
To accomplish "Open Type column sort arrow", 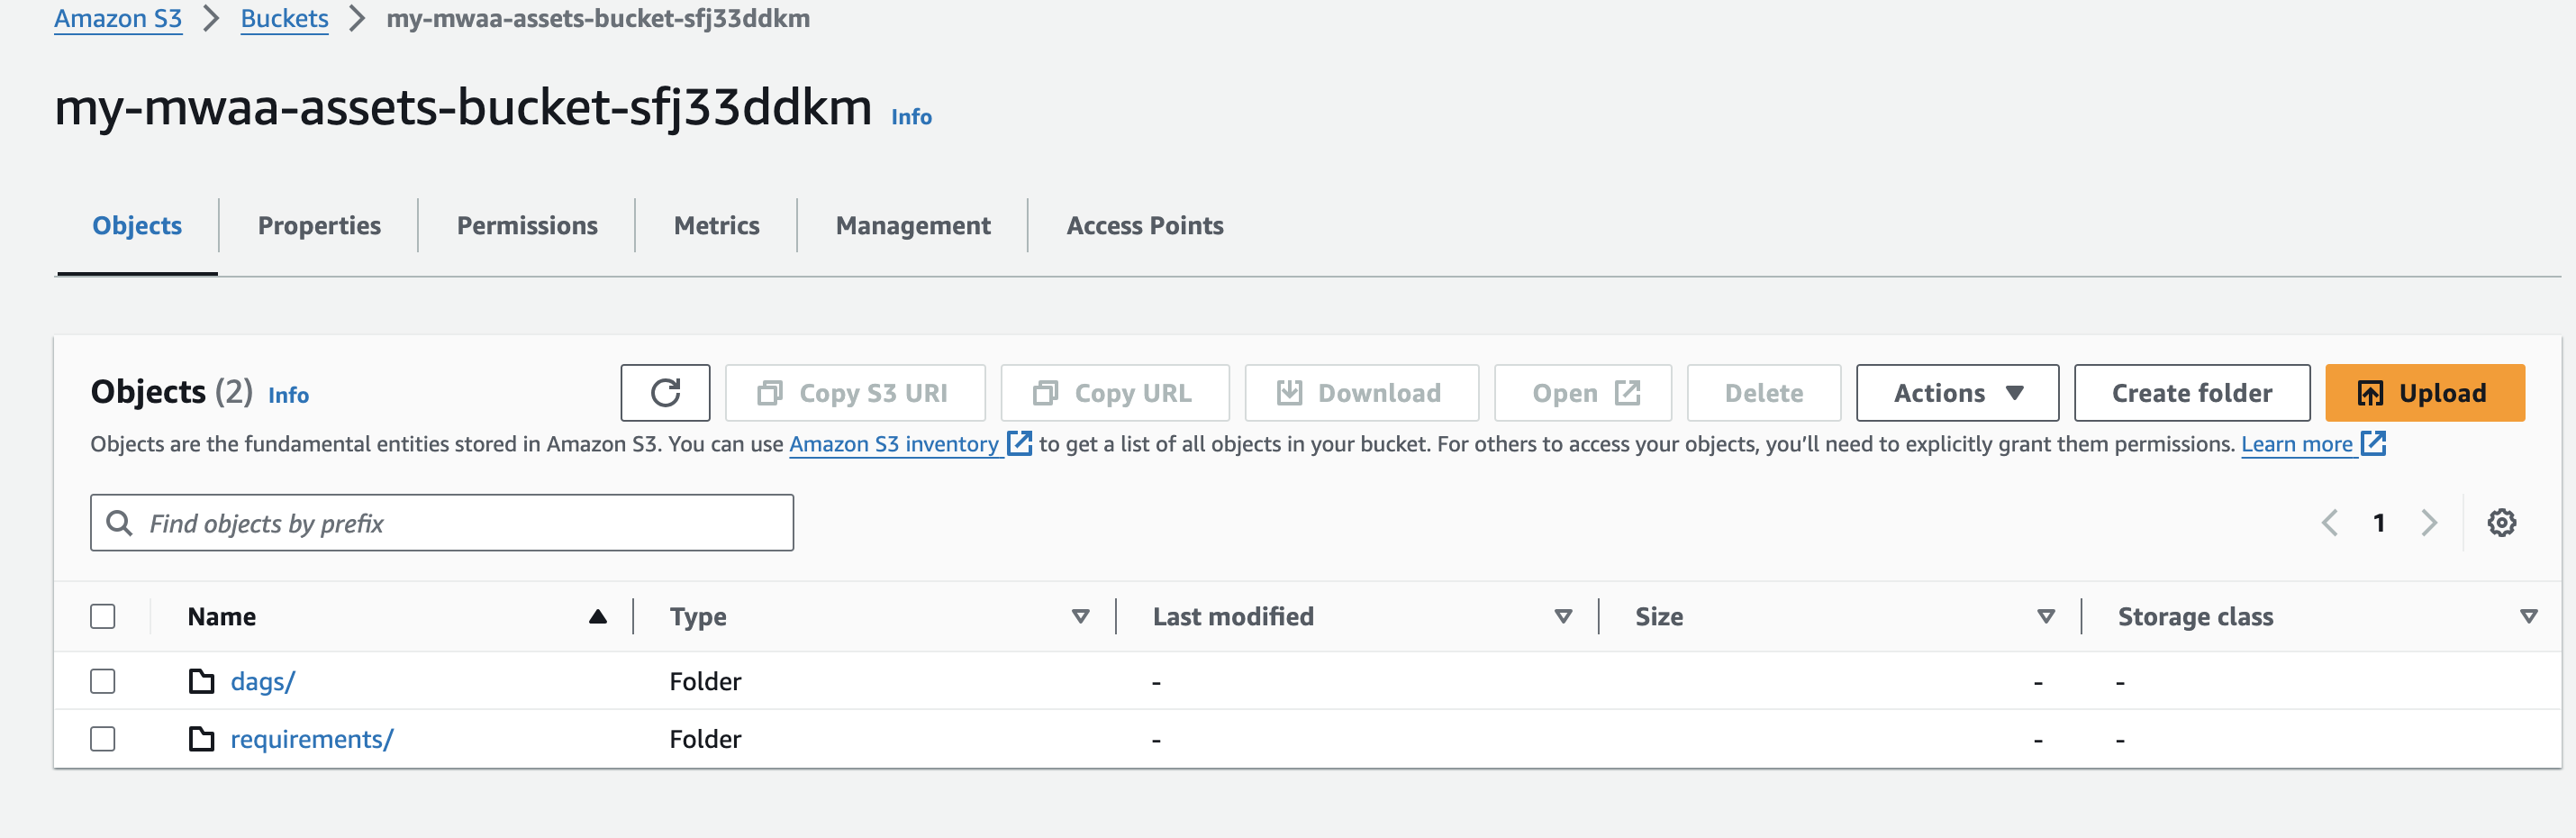I will [1080, 616].
